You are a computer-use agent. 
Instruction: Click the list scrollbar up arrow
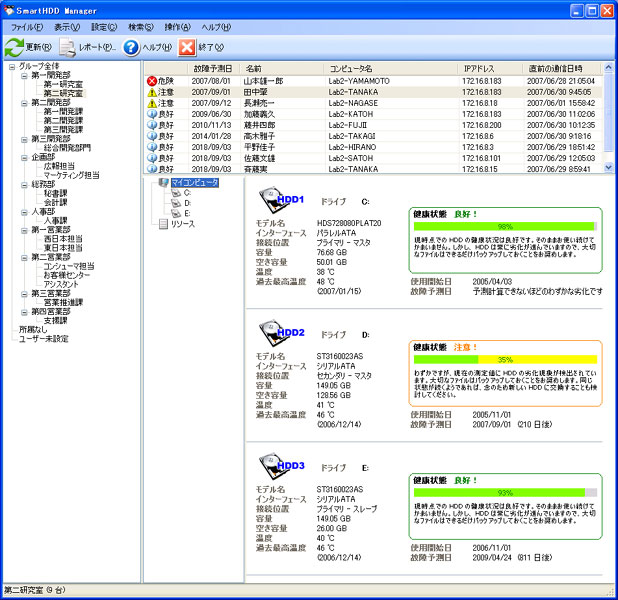pos(609,67)
